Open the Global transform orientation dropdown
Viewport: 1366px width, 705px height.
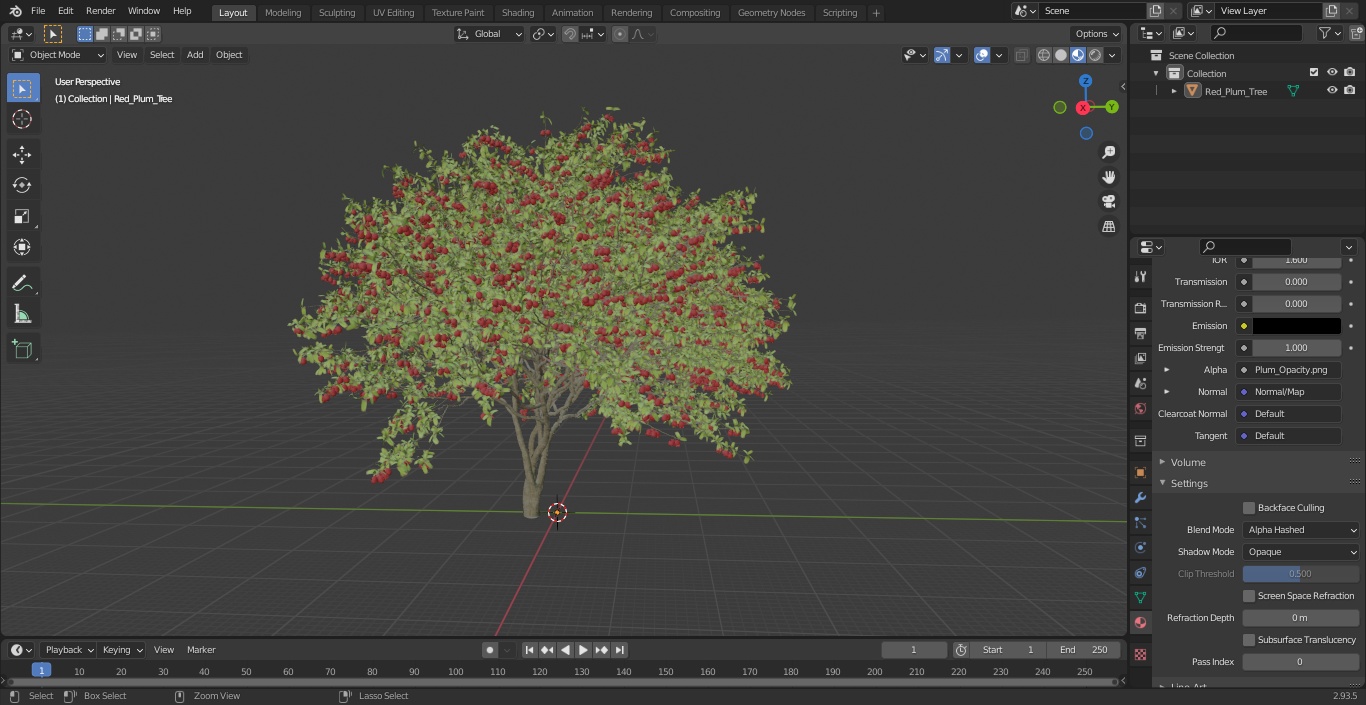pyautogui.click(x=490, y=34)
